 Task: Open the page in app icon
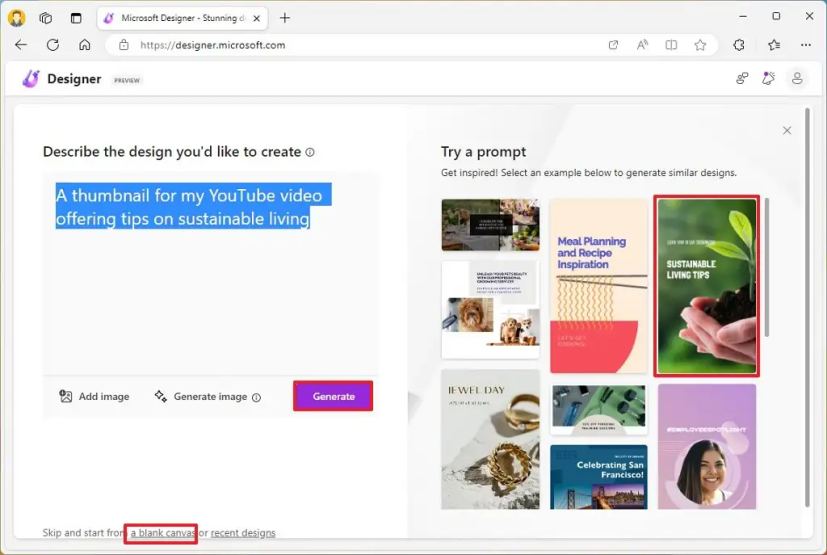point(613,45)
